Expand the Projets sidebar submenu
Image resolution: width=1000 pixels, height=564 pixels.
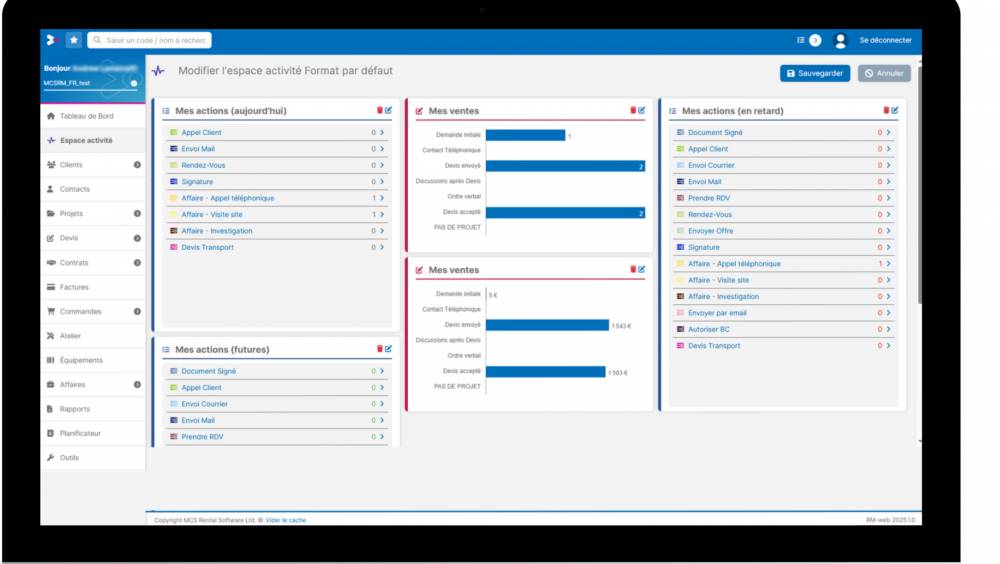pos(137,214)
